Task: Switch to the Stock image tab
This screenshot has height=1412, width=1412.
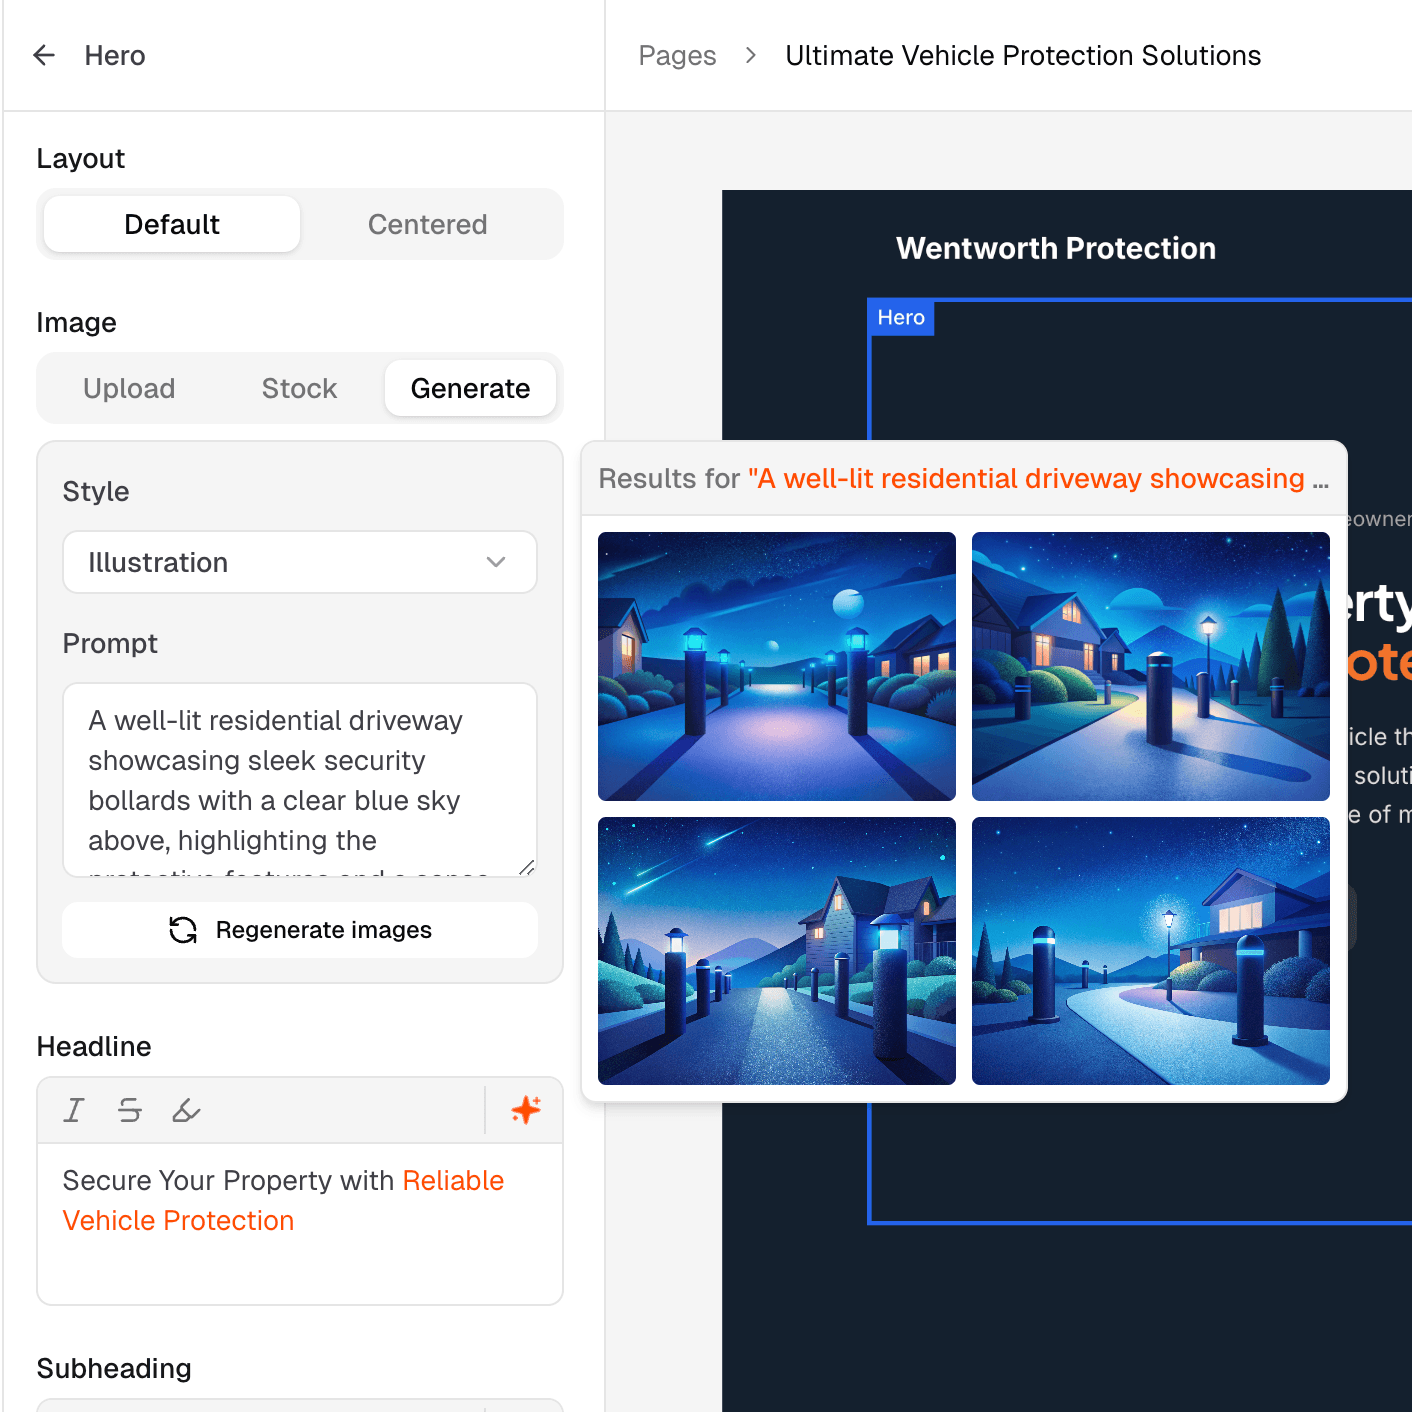Action: (298, 388)
